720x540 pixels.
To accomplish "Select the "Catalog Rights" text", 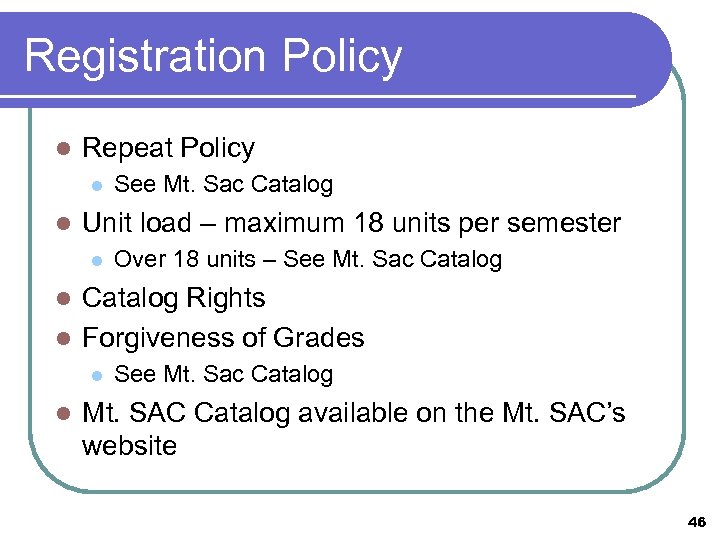I will (174, 298).
